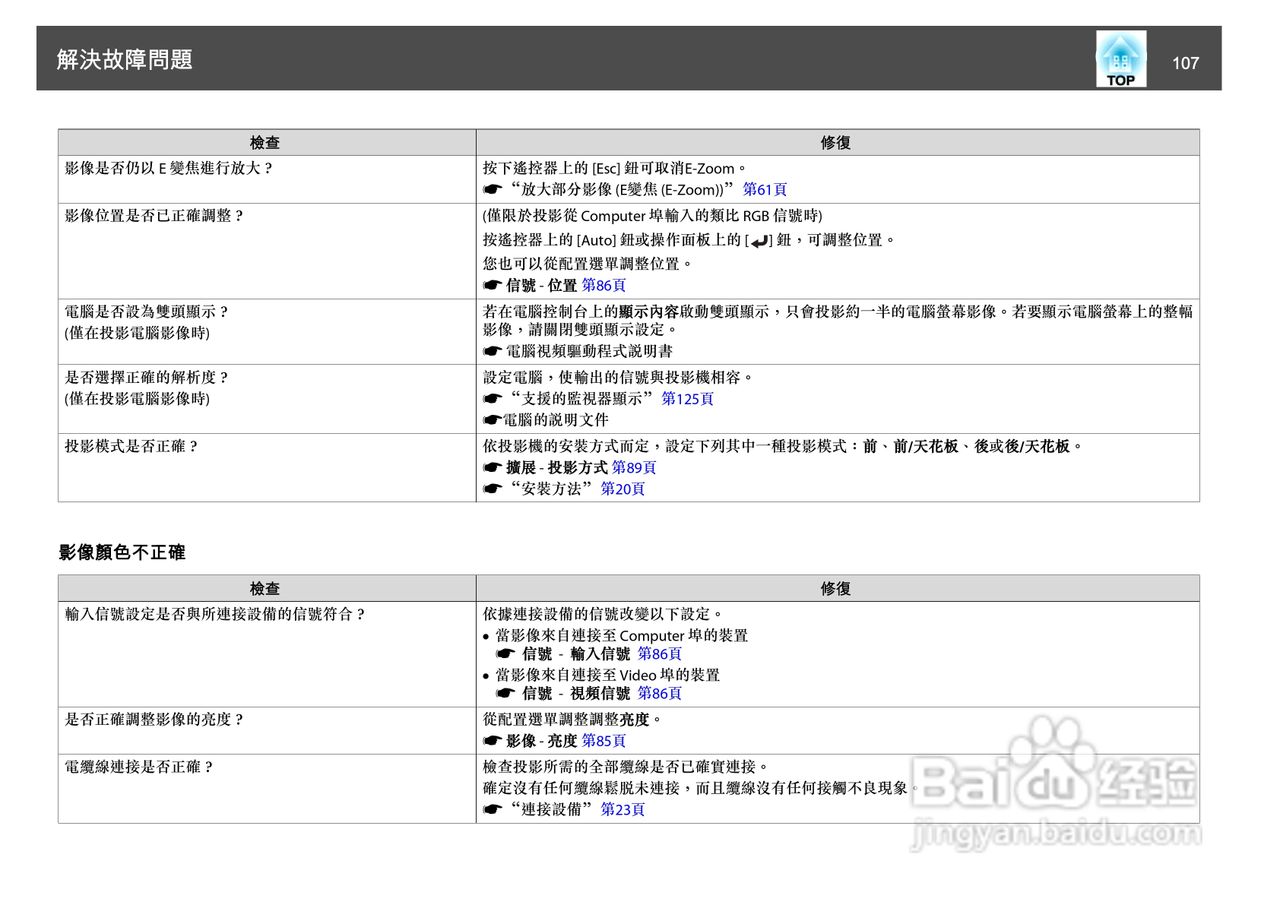Follow the 第125頁 page link
The width and height of the screenshot is (1280, 905).
(688, 398)
